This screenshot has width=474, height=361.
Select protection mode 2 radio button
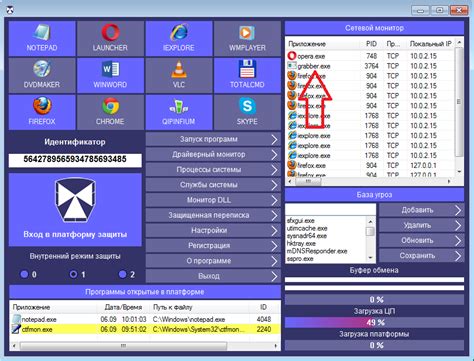click(x=122, y=274)
